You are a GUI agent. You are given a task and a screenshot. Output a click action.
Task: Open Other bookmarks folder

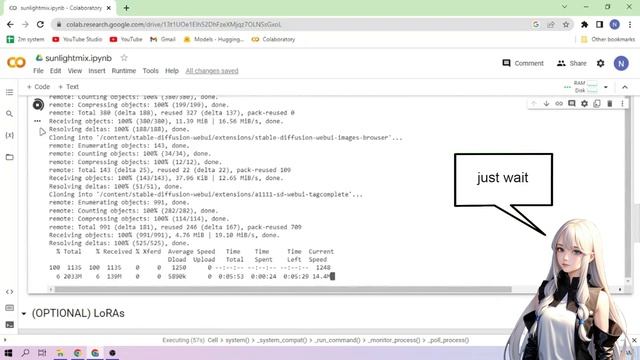[608, 39]
